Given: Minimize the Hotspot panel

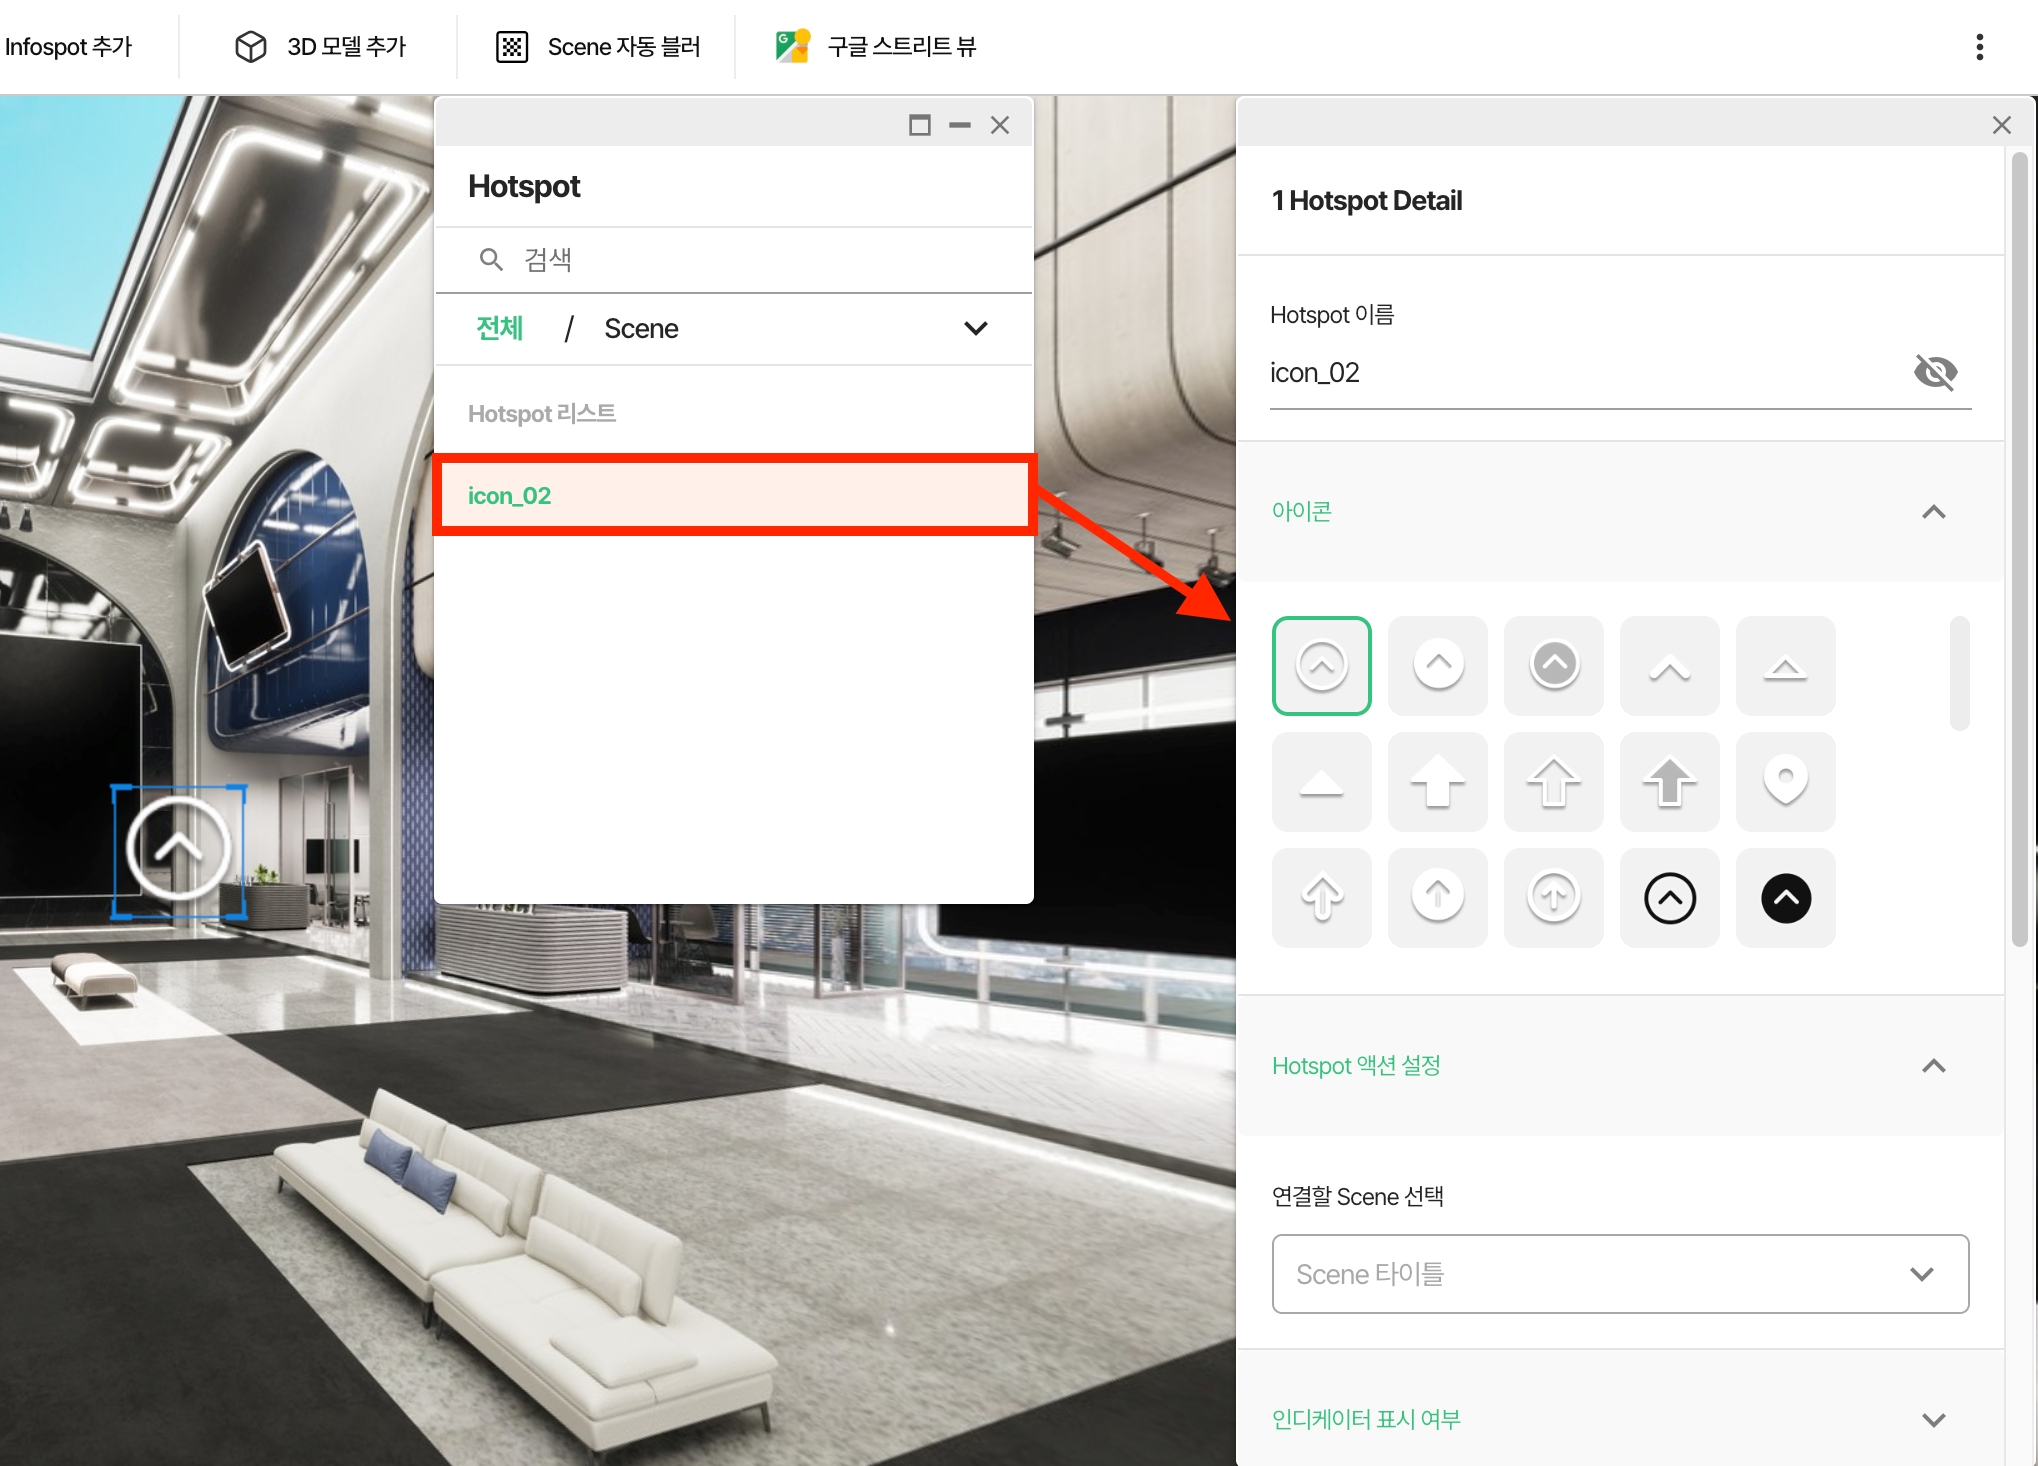Looking at the screenshot, I should point(959,125).
